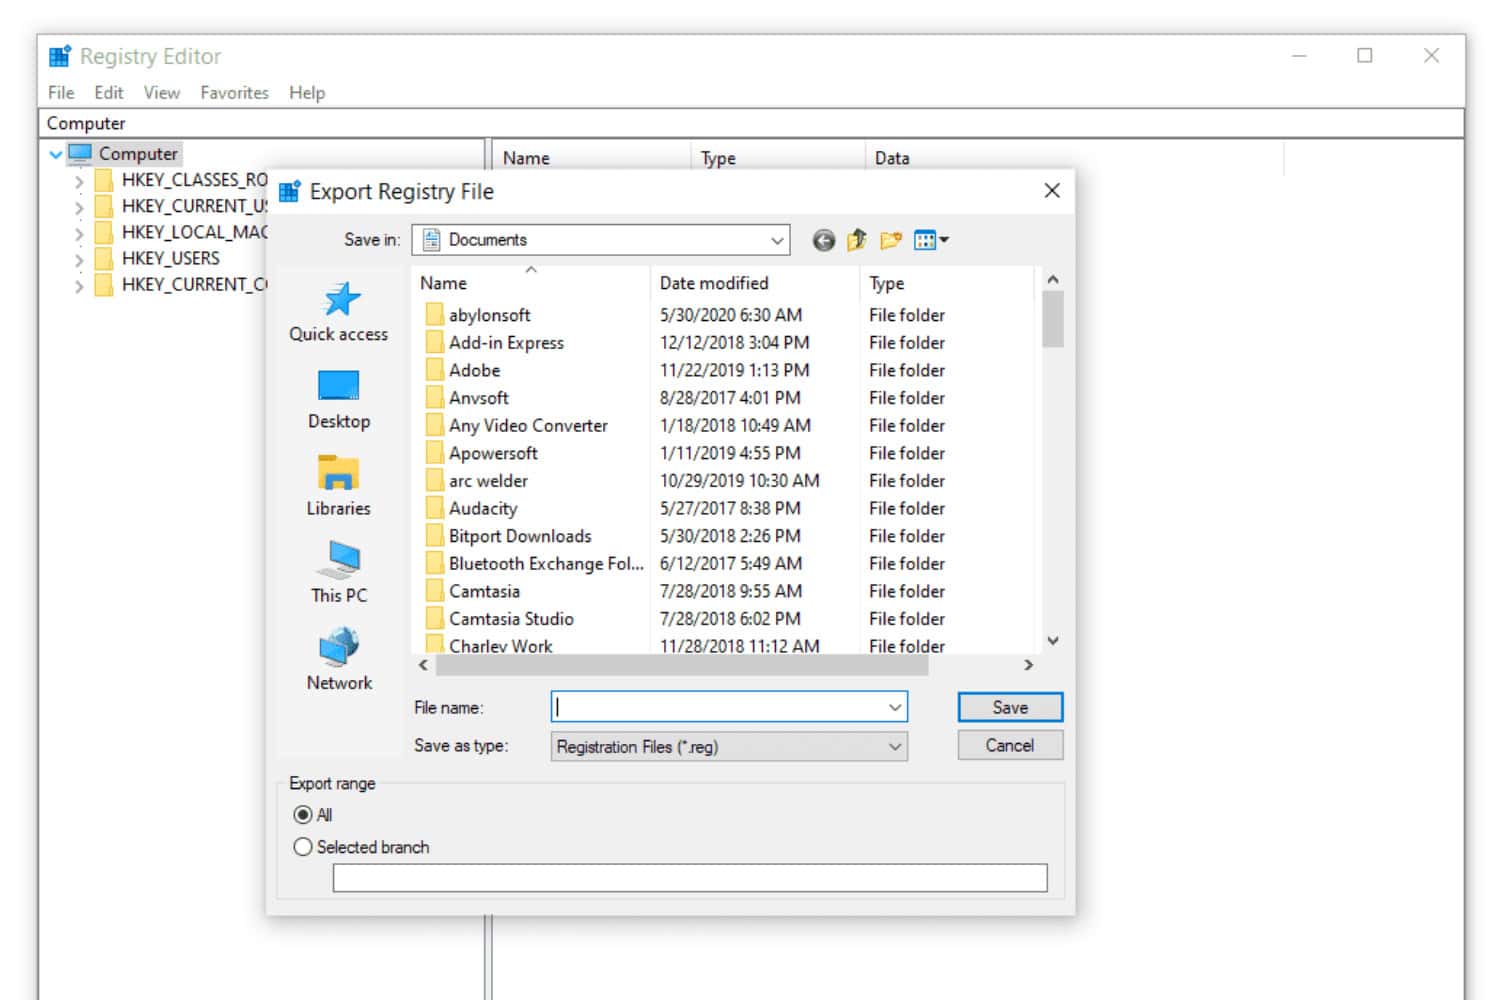Expand the HKEY_USERS tree node
This screenshot has width=1500, height=1000.
[x=79, y=259]
